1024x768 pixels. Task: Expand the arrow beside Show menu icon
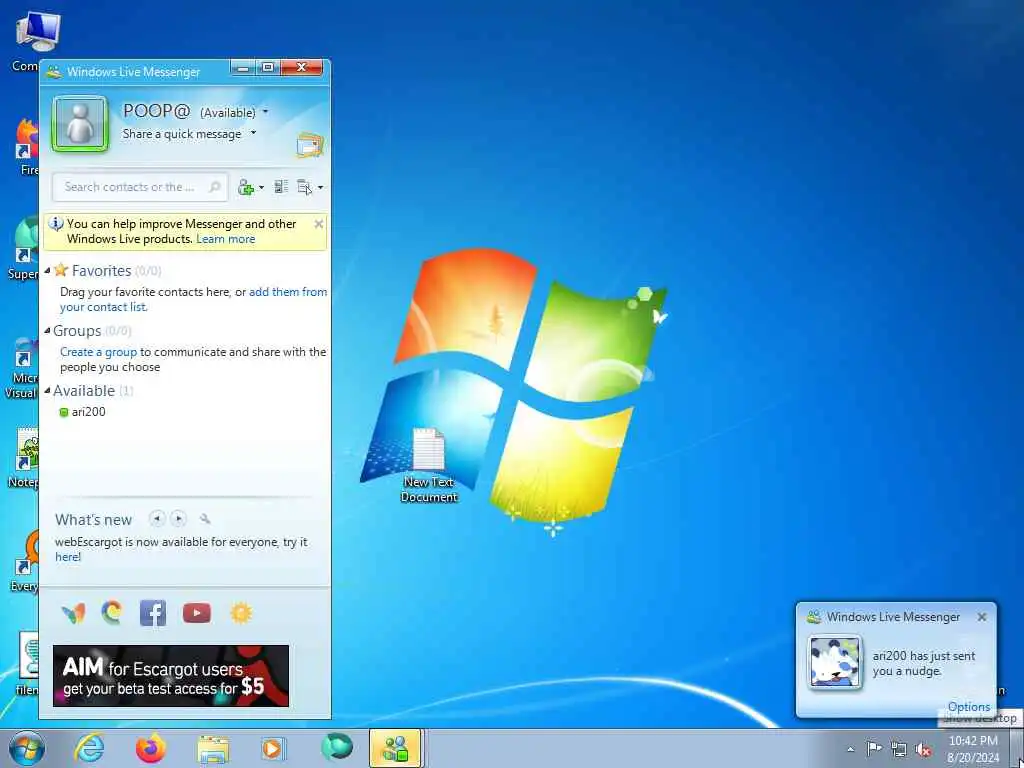tap(320, 188)
